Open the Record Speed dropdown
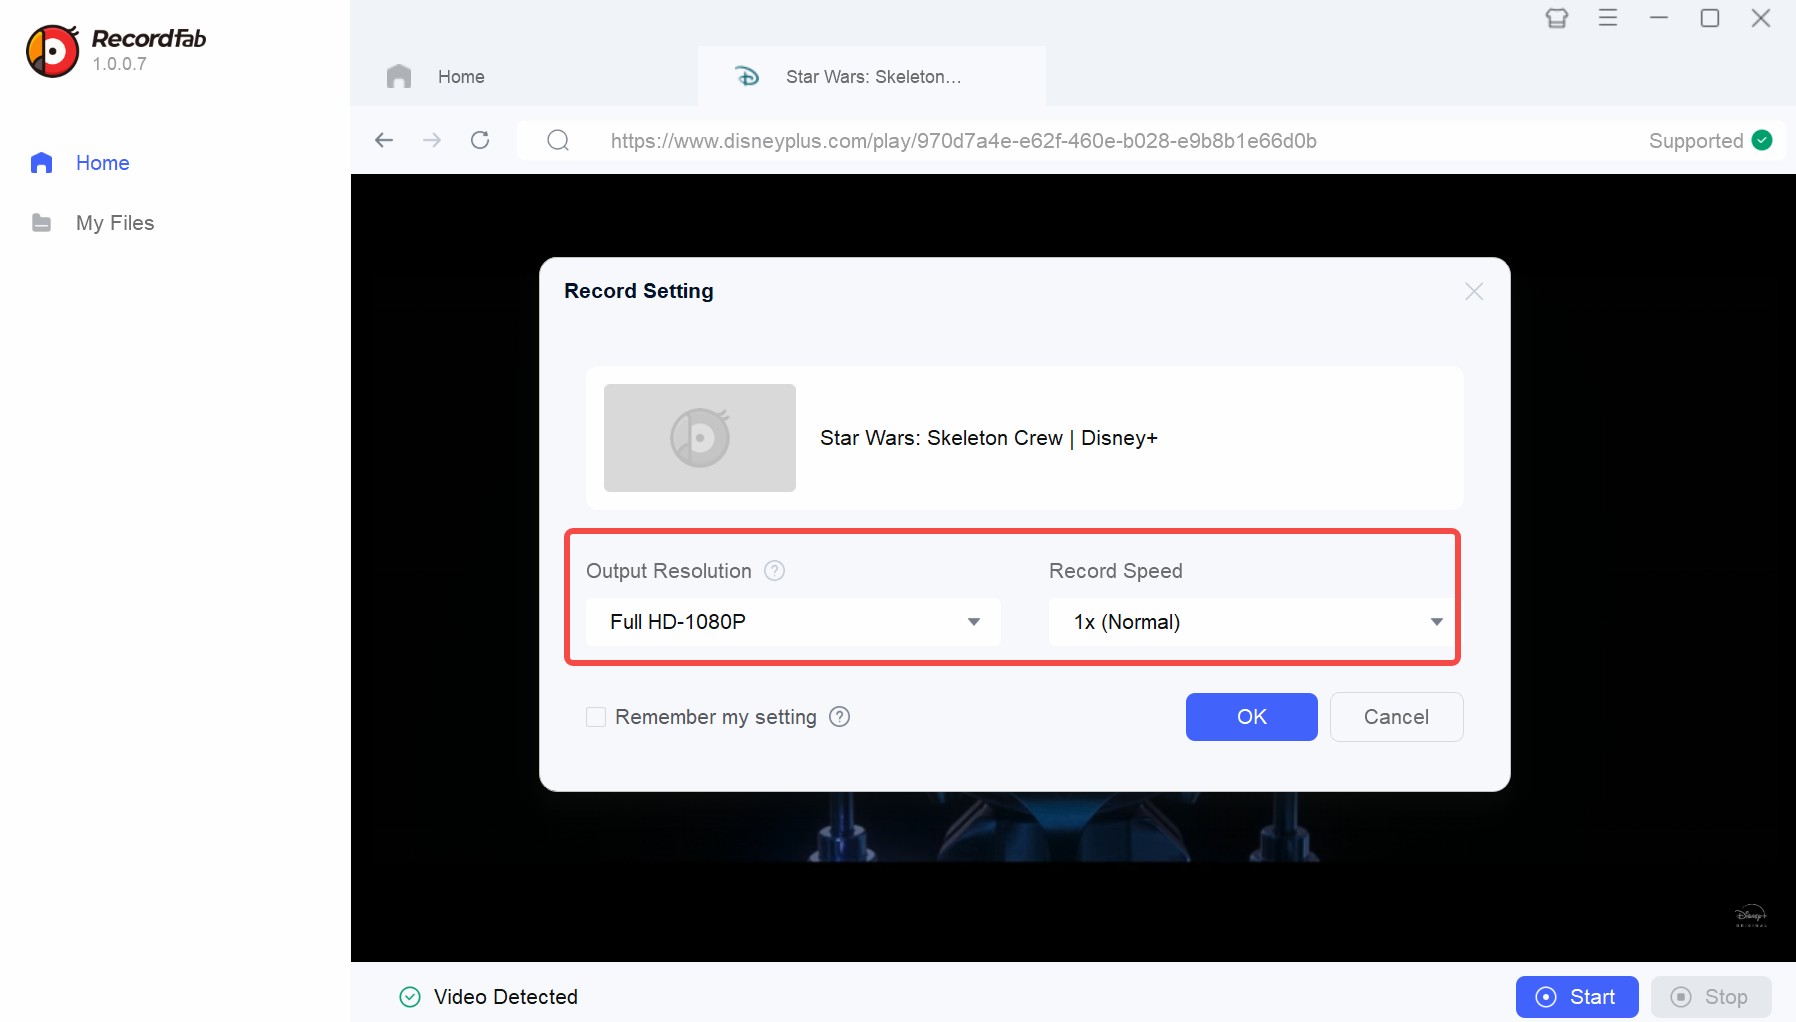This screenshot has width=1796, height=1022. [x=1251, y=622]
